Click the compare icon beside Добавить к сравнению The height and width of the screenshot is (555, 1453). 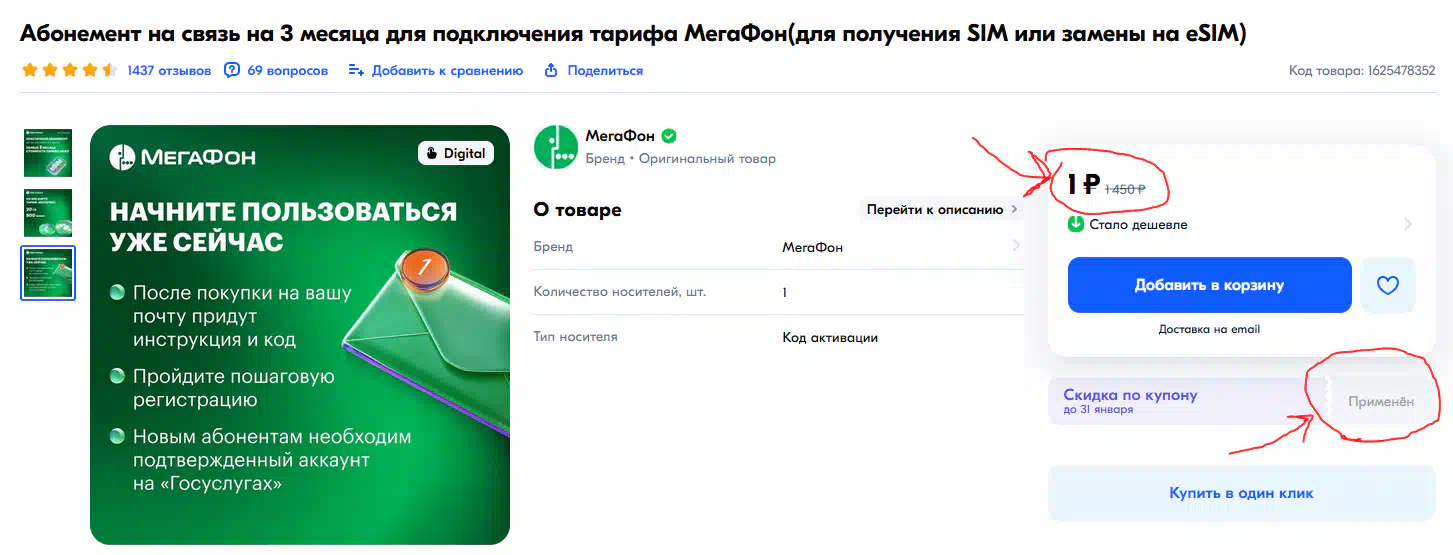pyautogui.click(x=356, y=70)
